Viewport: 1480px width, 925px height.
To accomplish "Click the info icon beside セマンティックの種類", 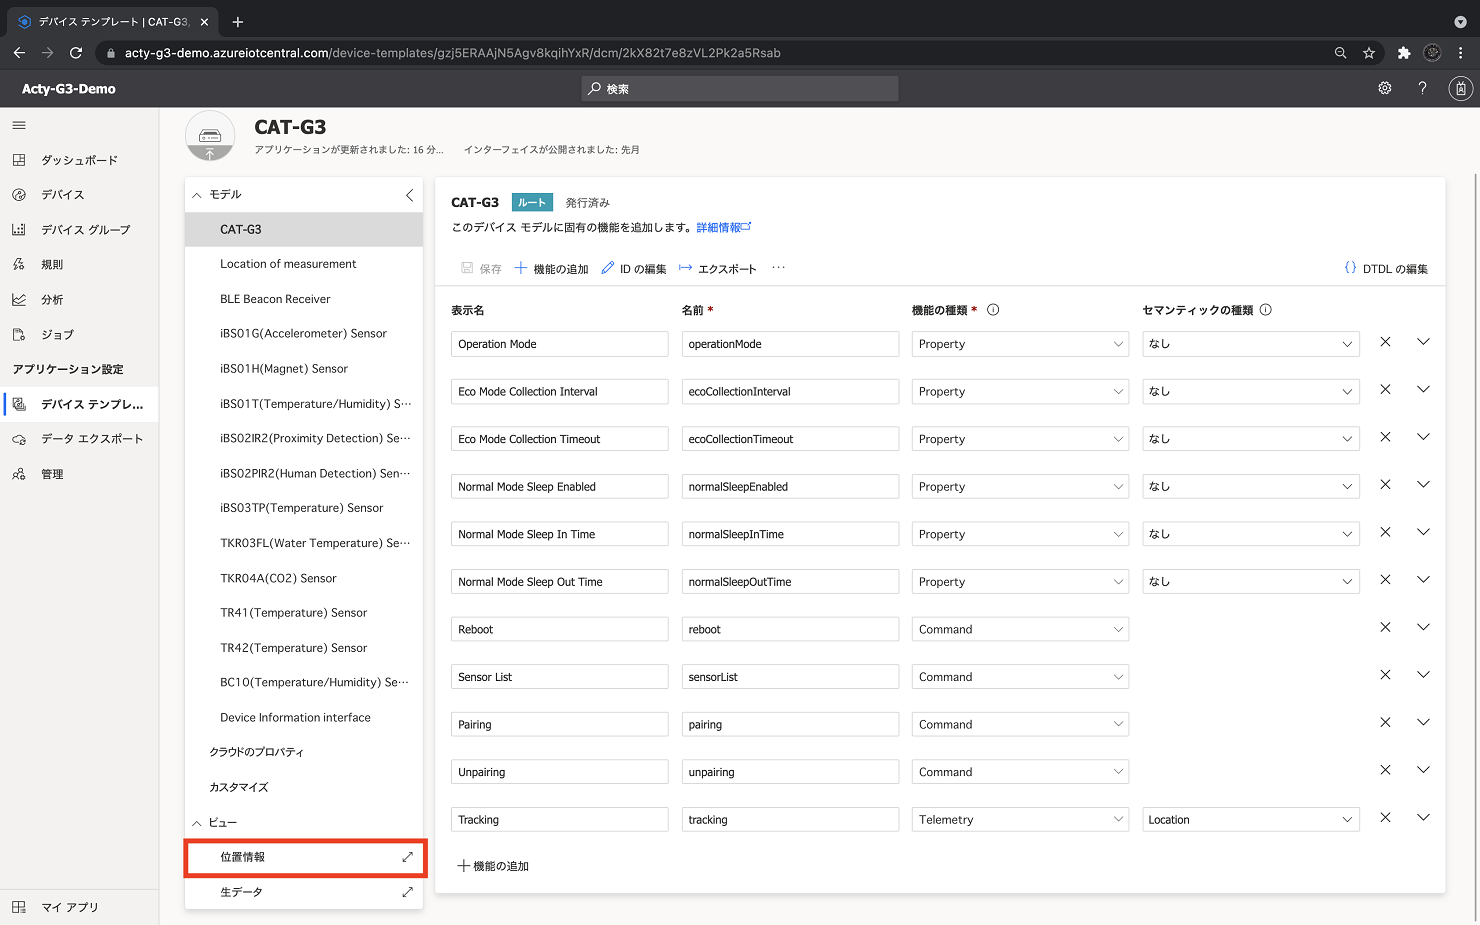I will (x=1266, y=310).
